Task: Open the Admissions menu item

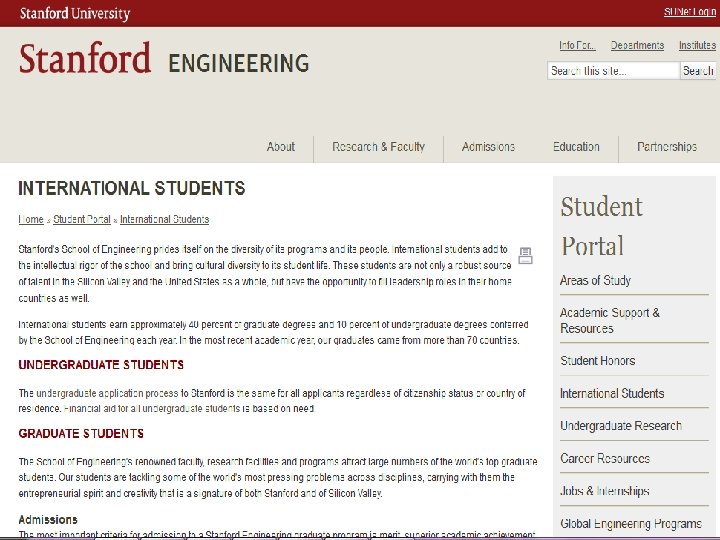Action: 488,147
